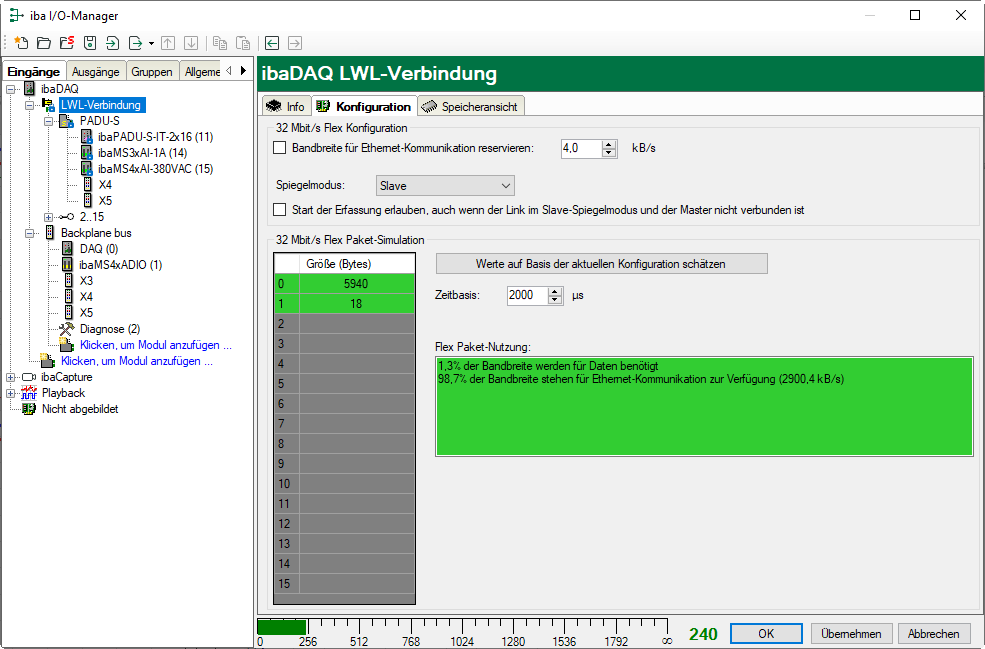The image size is (985, 649).
Task: Select the ibaDAQ device icon
Action: tap(29, 89)
